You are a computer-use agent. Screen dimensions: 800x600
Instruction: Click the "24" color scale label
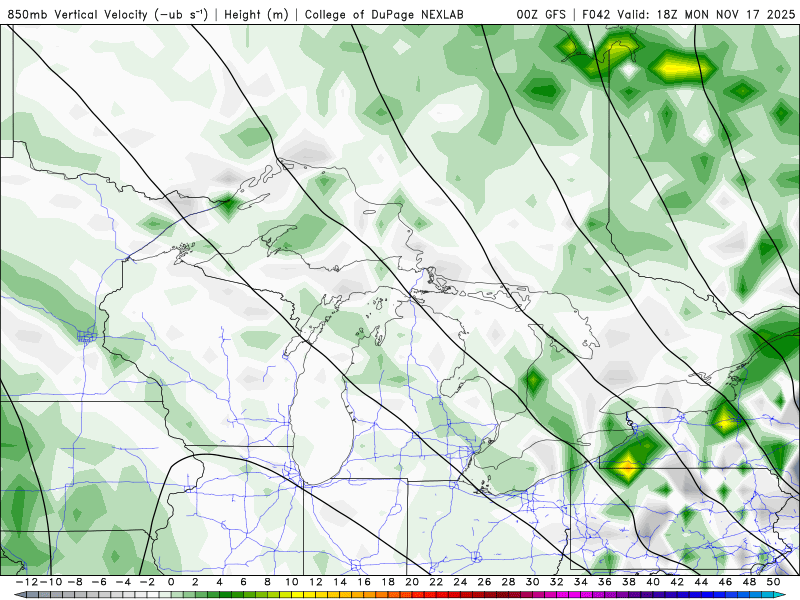click(460, 582)
